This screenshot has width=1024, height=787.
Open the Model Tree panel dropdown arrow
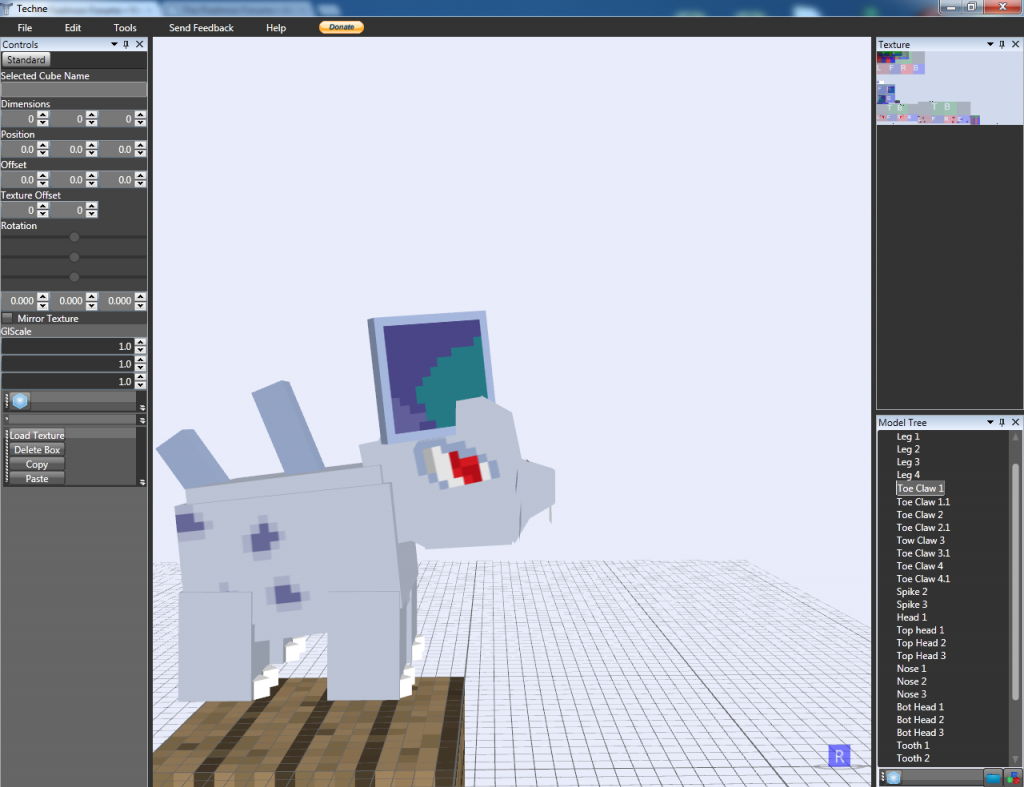tap(990, 423)
